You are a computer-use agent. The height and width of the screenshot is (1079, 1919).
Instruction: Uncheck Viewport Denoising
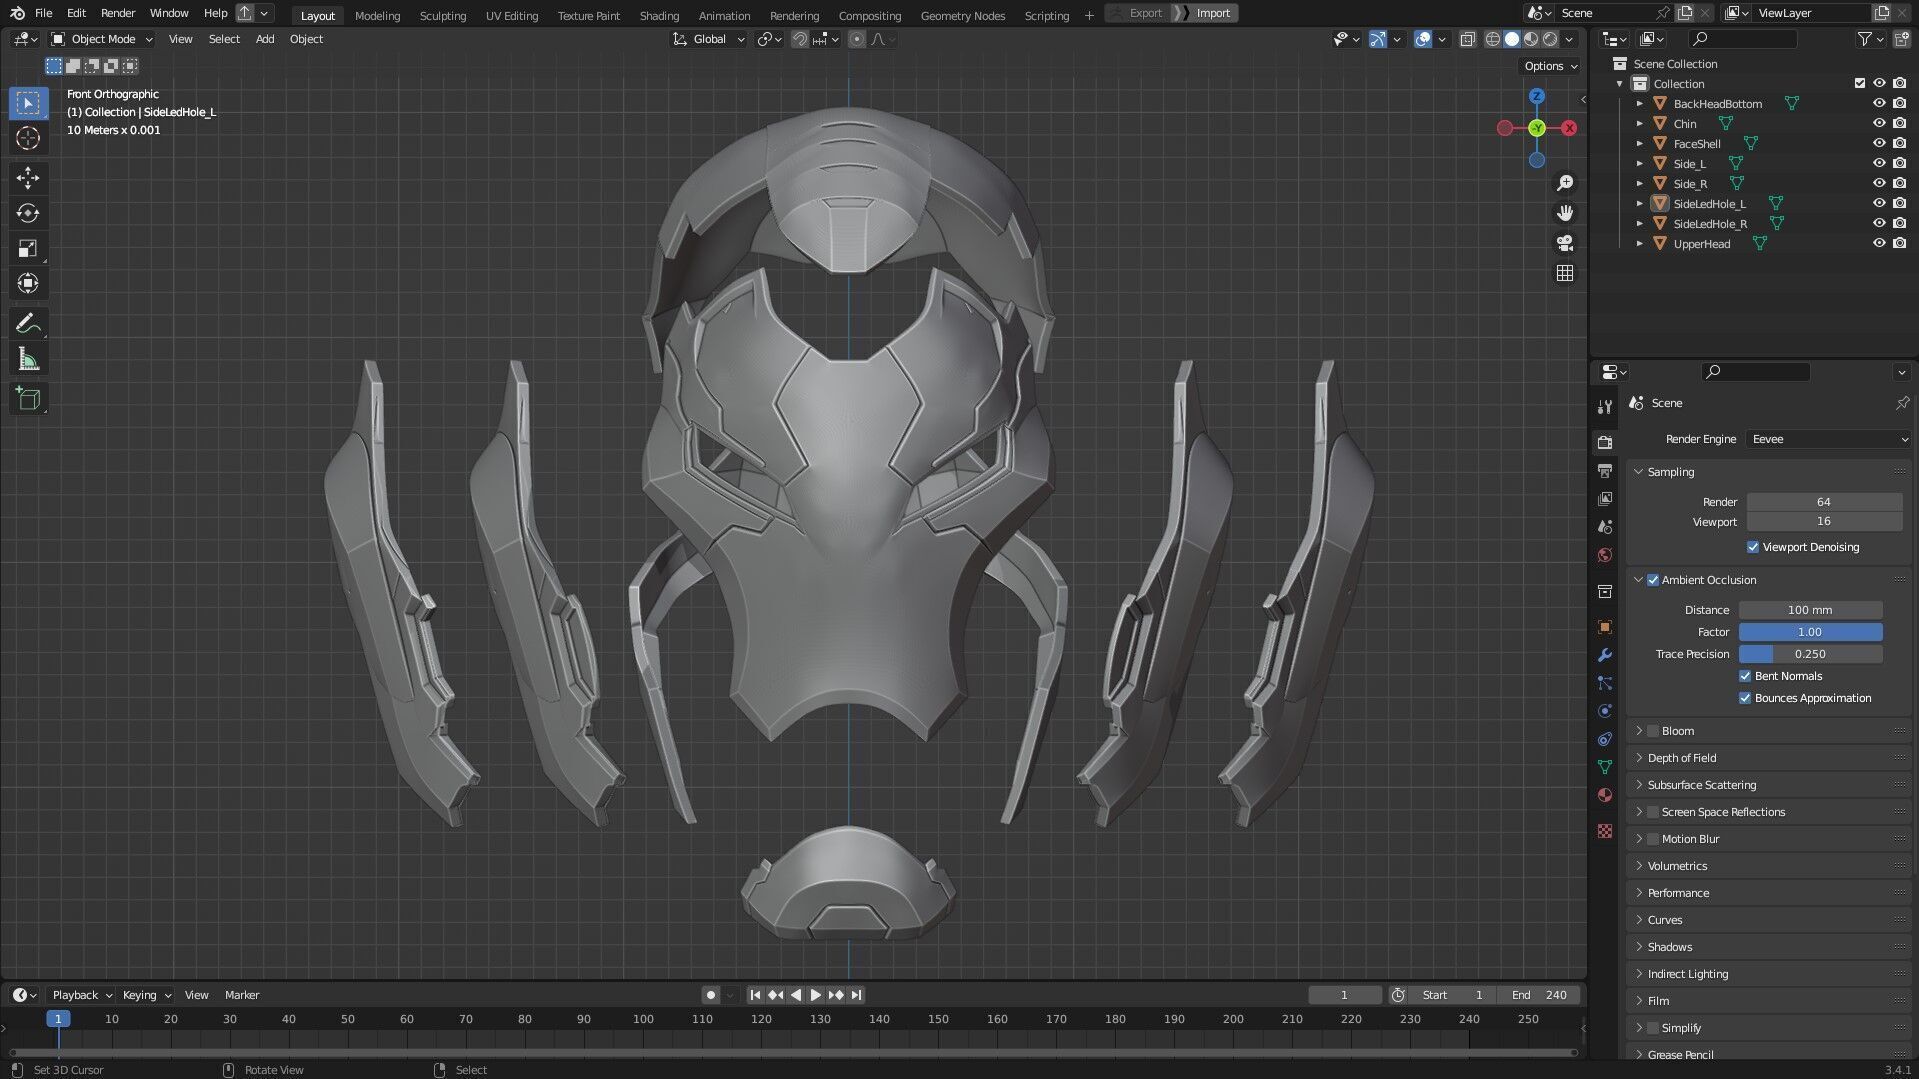point(1753,547)
